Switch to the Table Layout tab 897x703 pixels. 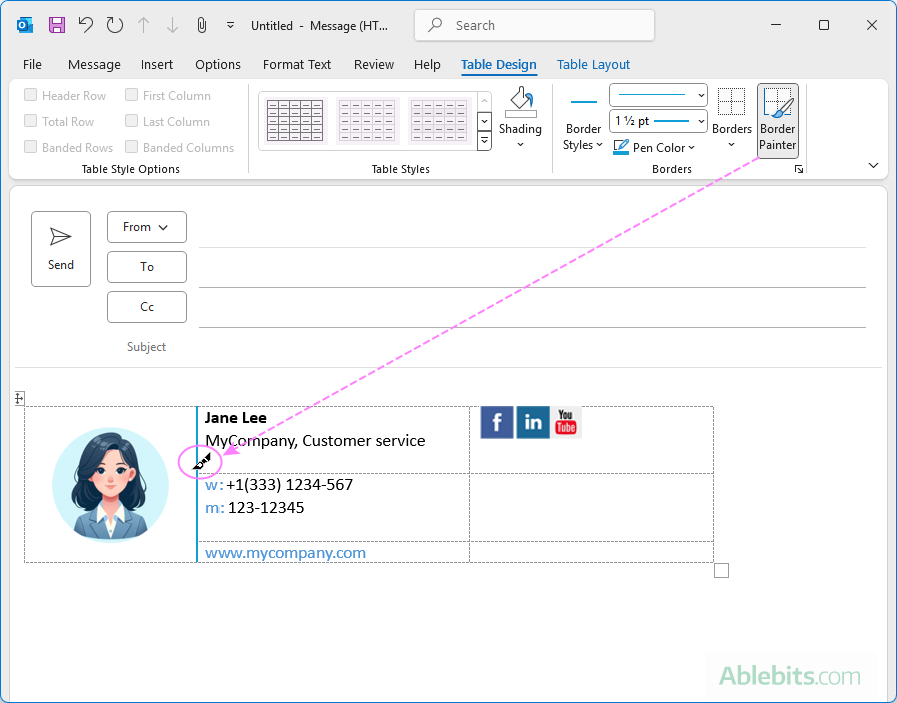pyautogui.click(x=593, y=64)
